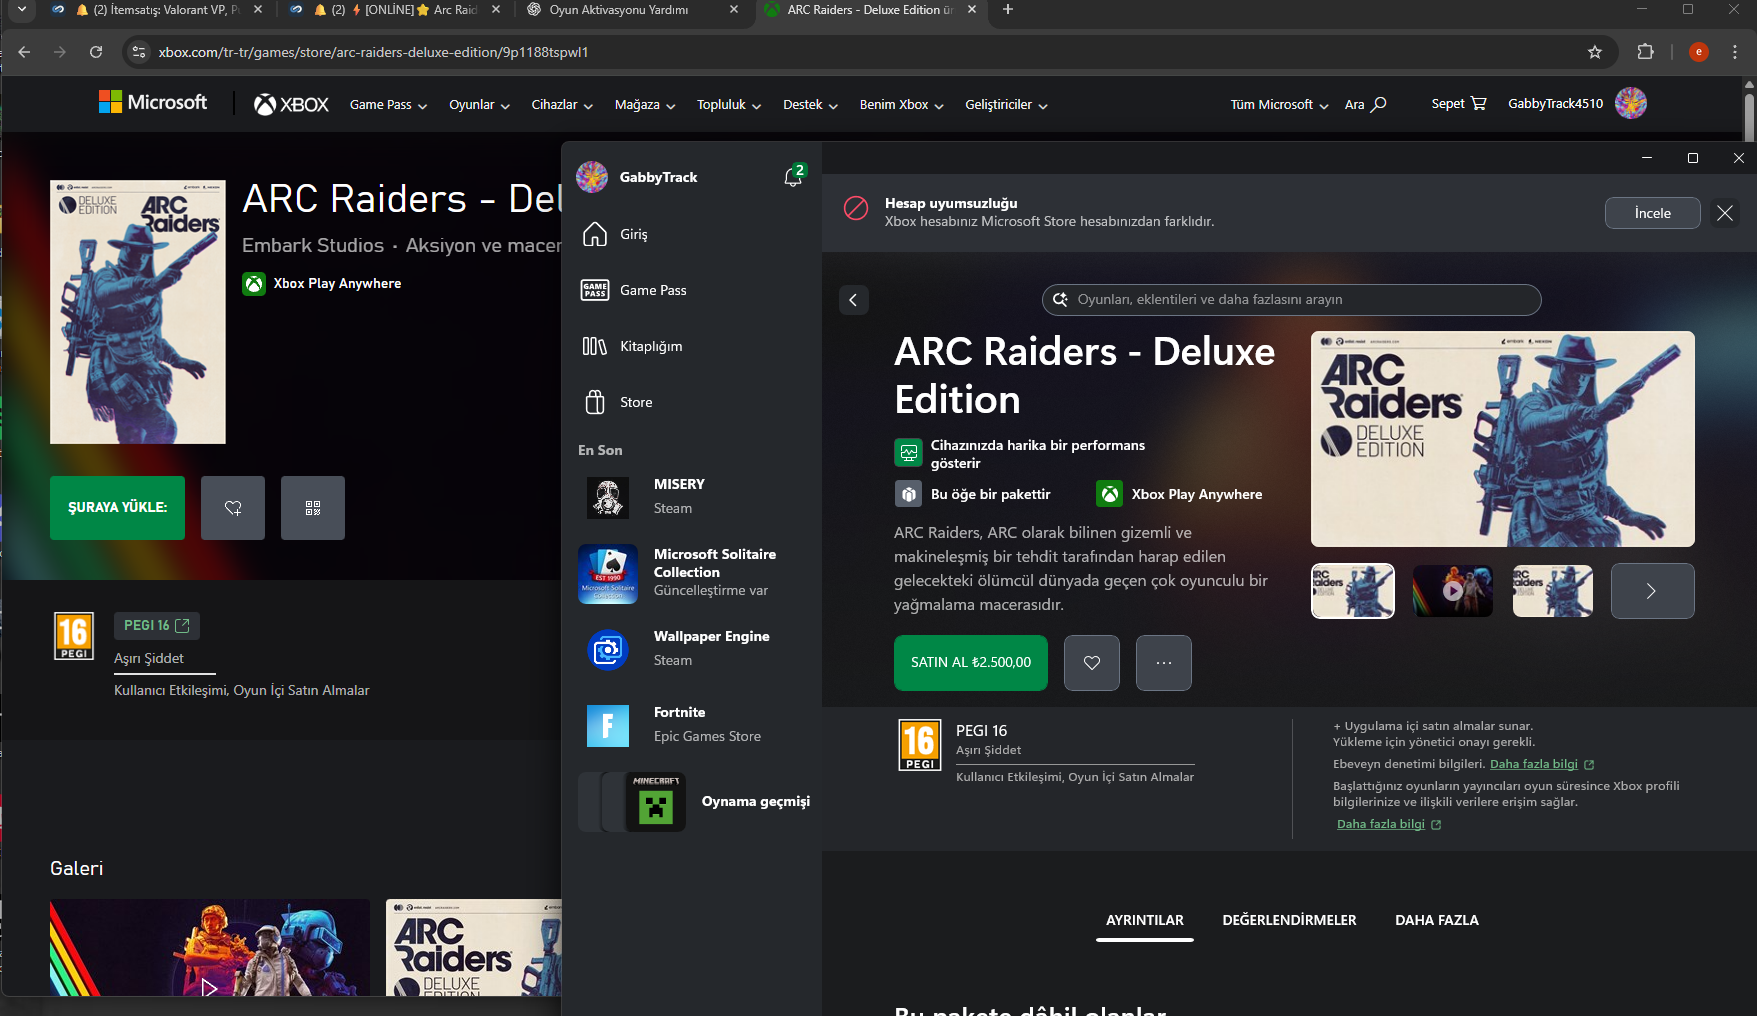Buy ARC Raiders via SATIN AL button
Viewport: 1757px width, 1016px height.
pyautogui.click(x=970, y=662)
